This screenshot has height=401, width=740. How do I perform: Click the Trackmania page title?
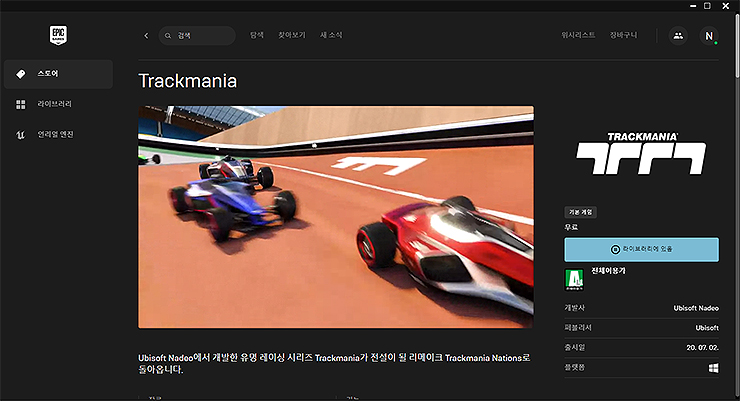[x=187, y=81]
